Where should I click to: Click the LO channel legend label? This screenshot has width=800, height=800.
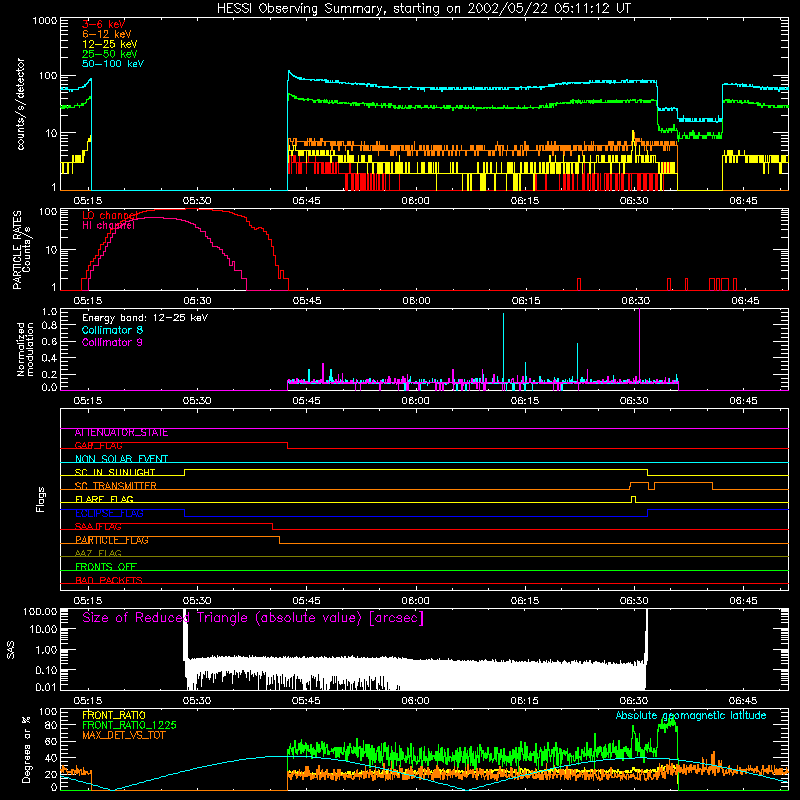pyautogui.click(x=110, y=215)
